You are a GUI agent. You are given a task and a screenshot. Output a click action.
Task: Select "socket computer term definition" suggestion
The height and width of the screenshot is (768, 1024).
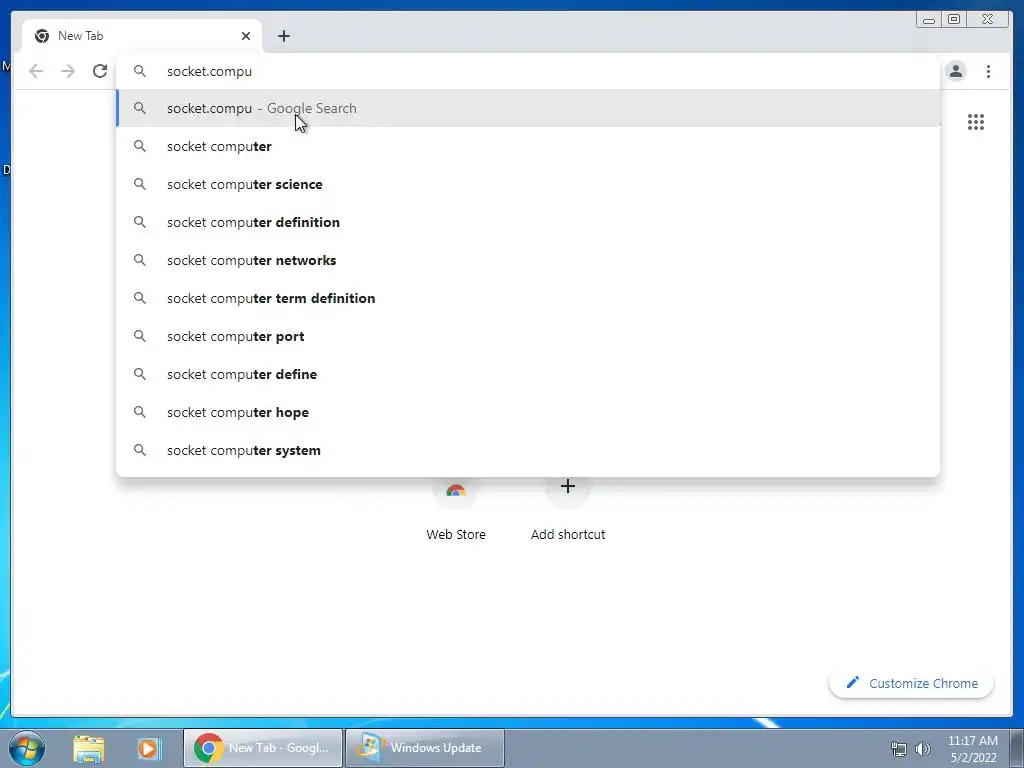tap(528, 298)
